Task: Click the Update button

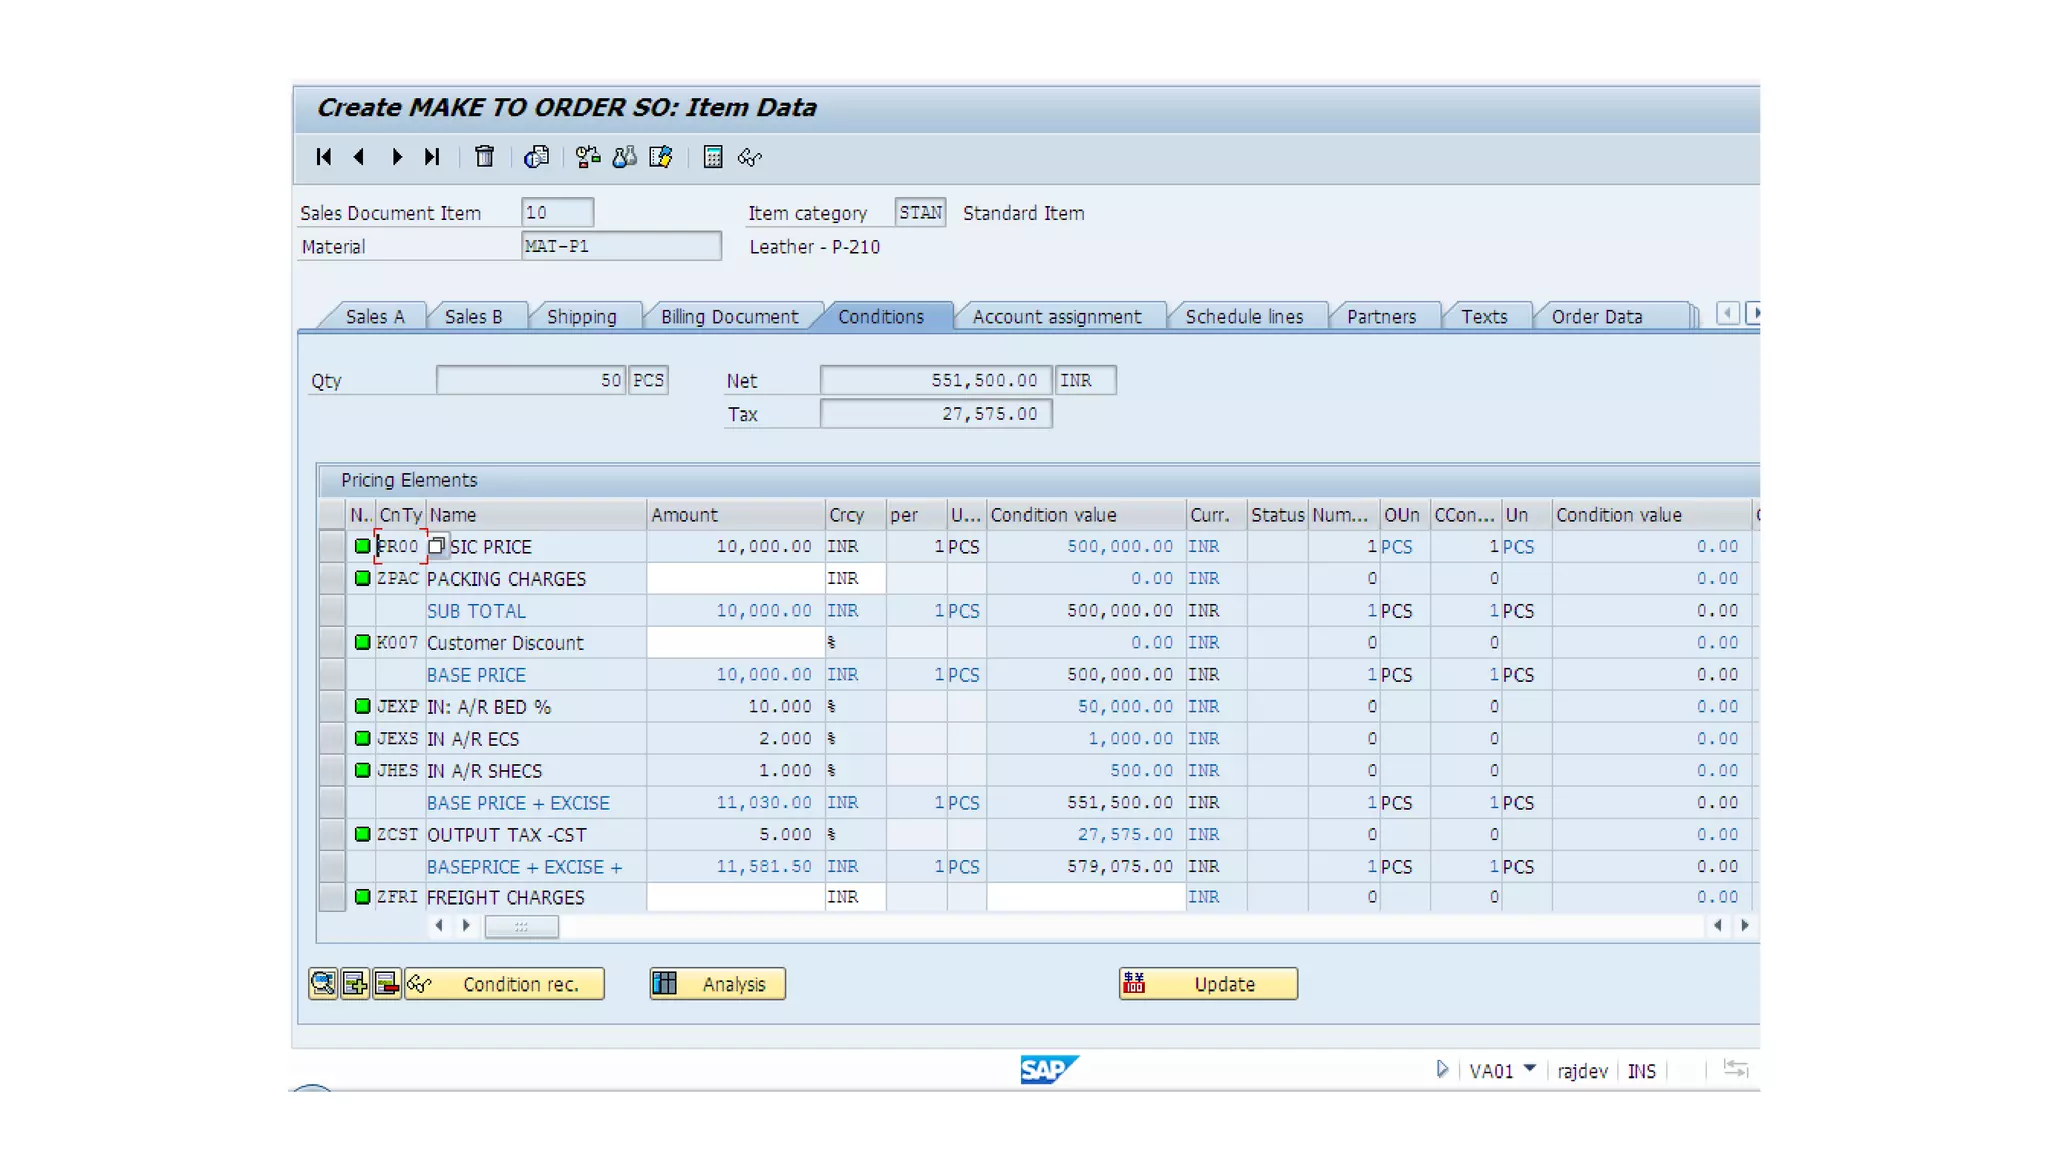Action: click(1208, 984)
